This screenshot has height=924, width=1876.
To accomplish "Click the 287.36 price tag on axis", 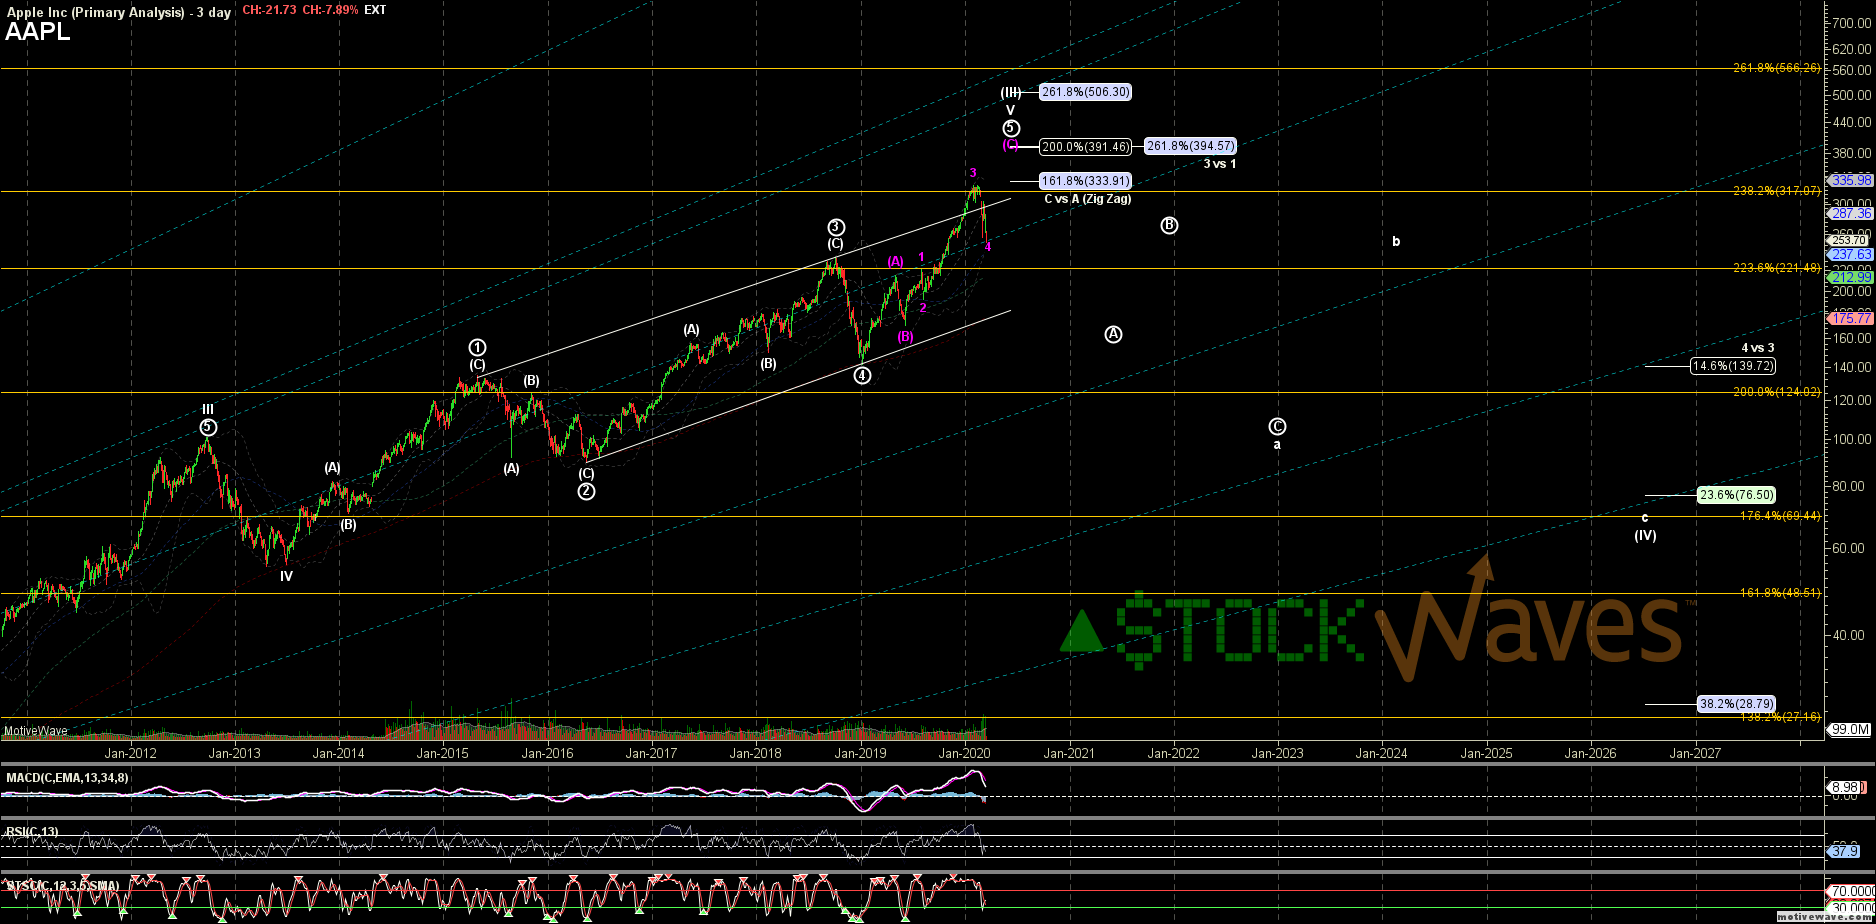I will [x=1850, y=214].
